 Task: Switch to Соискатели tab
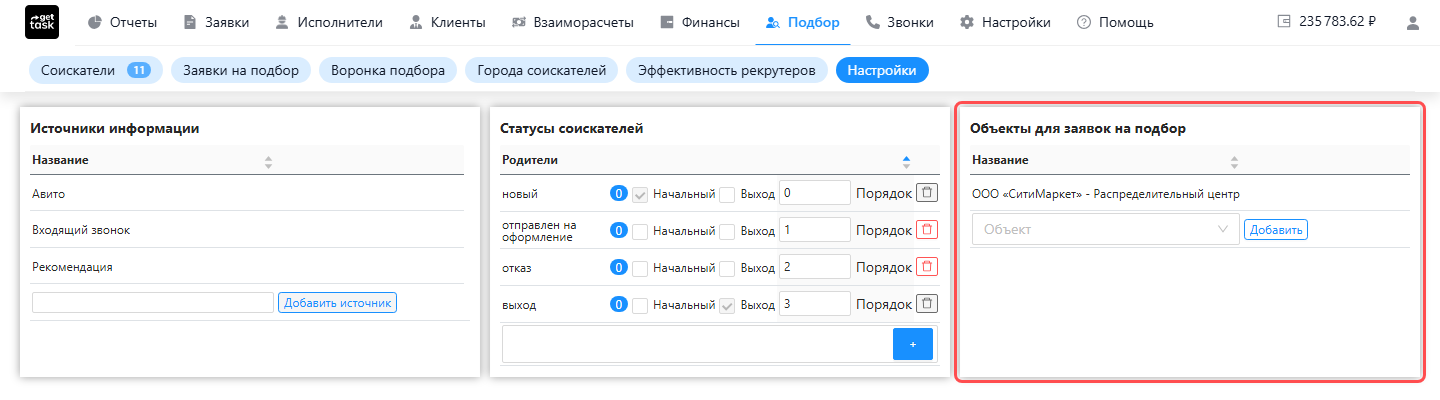[x=96, y=70]
